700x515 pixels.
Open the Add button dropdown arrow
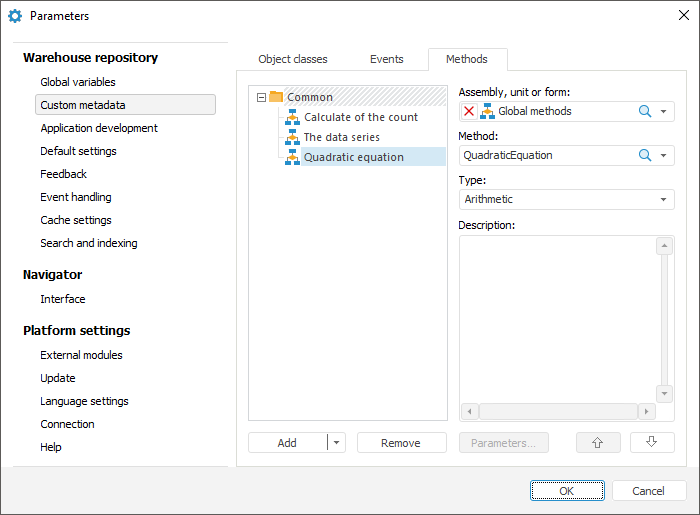[336, 443]
